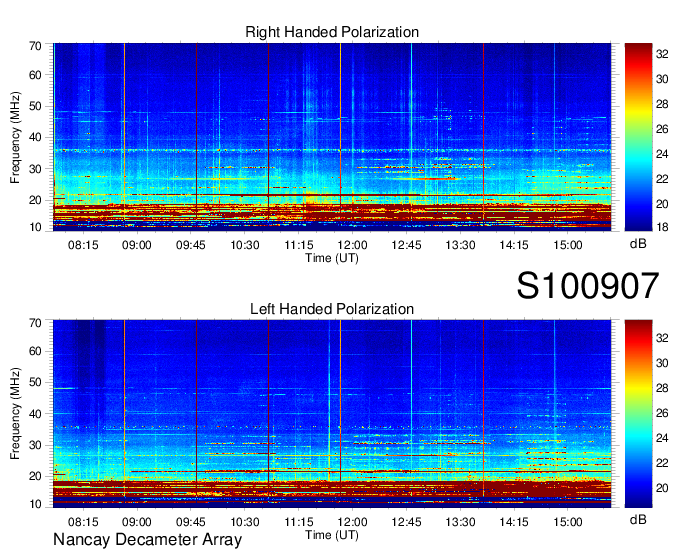The height and width of the screenshot is (552, 680).
Task: Click "08:15" tick on the right-handed time axis
Action: pos(83,245)
